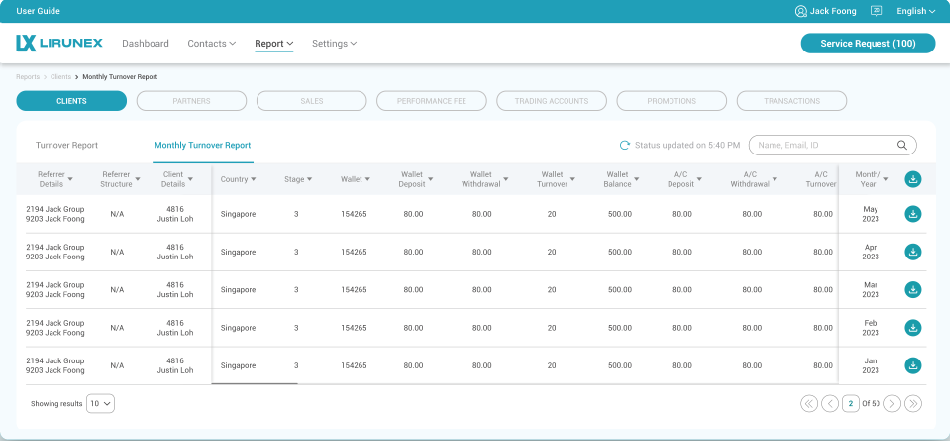The height and width of the screenshot is (441, 950).
Task: Download the Apr row report
Action: tap(912, 252)
